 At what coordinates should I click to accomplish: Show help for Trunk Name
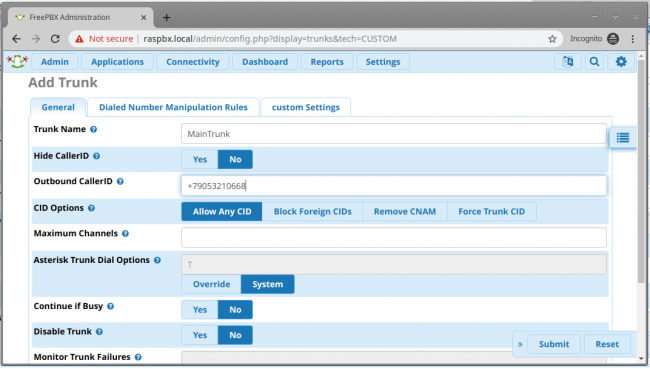tap(94, 129)
